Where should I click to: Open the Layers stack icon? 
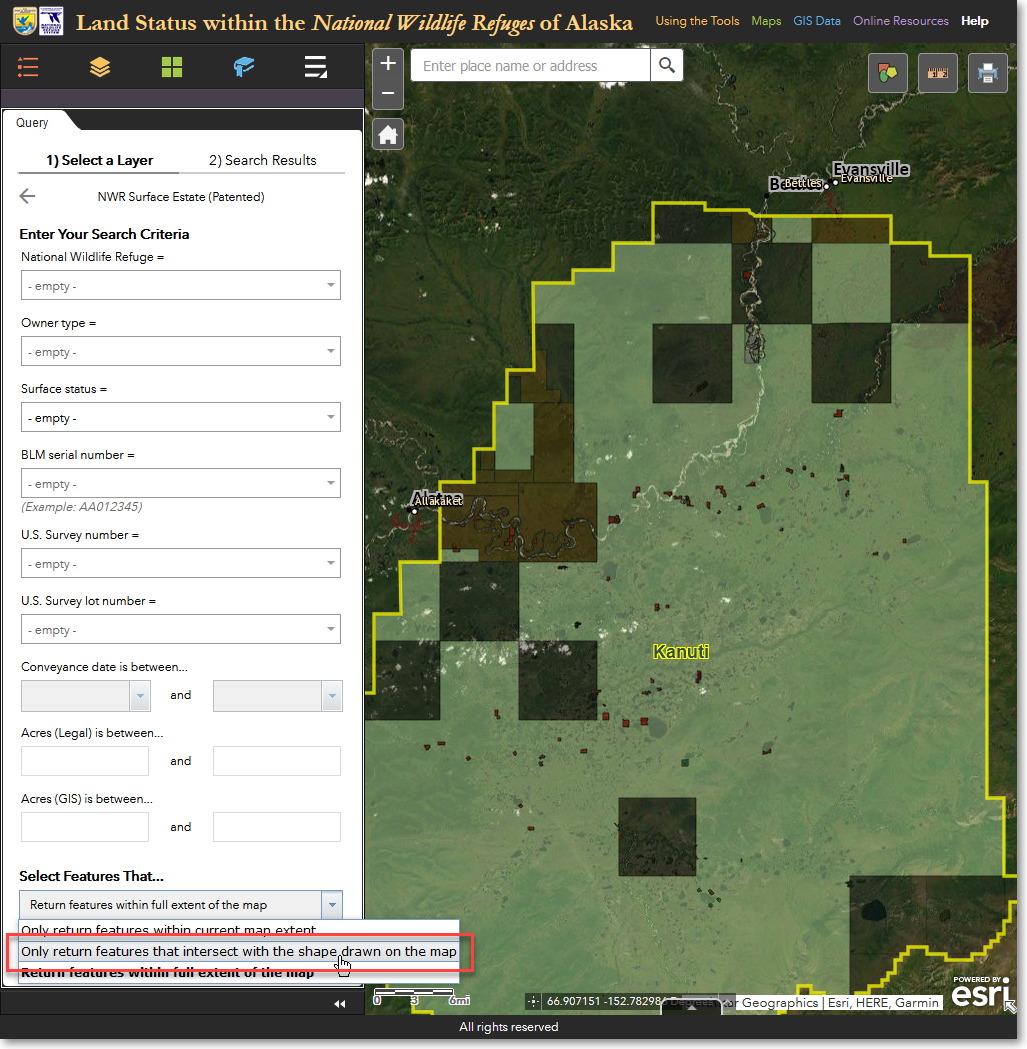[x=100, y=67]
